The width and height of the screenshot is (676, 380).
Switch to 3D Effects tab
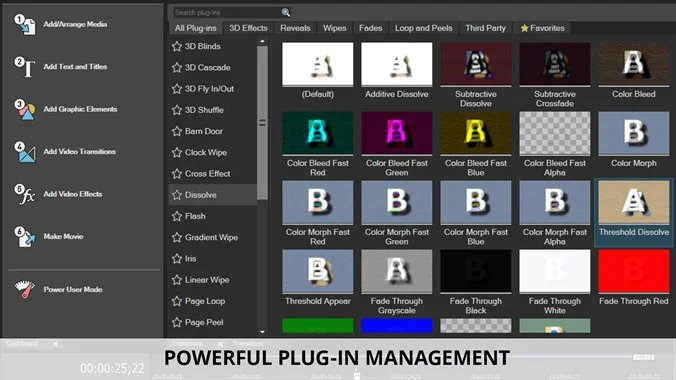click(248, 28)
